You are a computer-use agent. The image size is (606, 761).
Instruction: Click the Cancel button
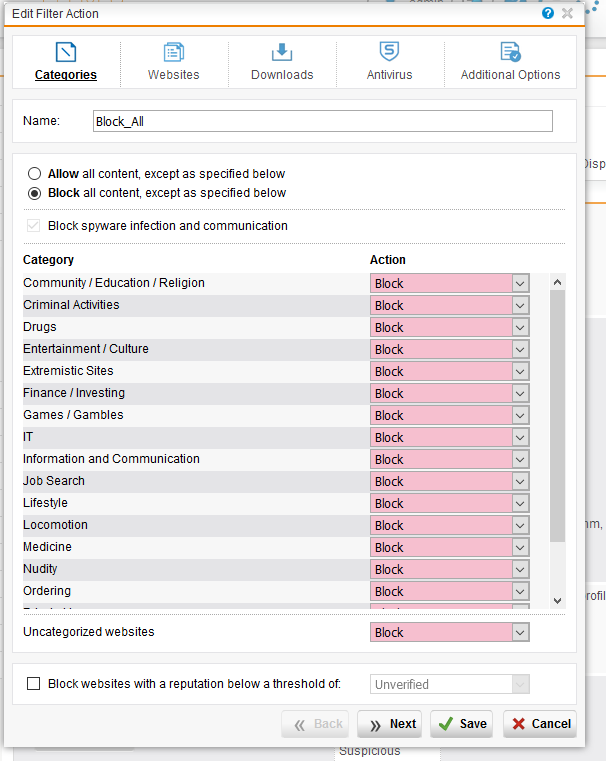(x=540, y=724)
